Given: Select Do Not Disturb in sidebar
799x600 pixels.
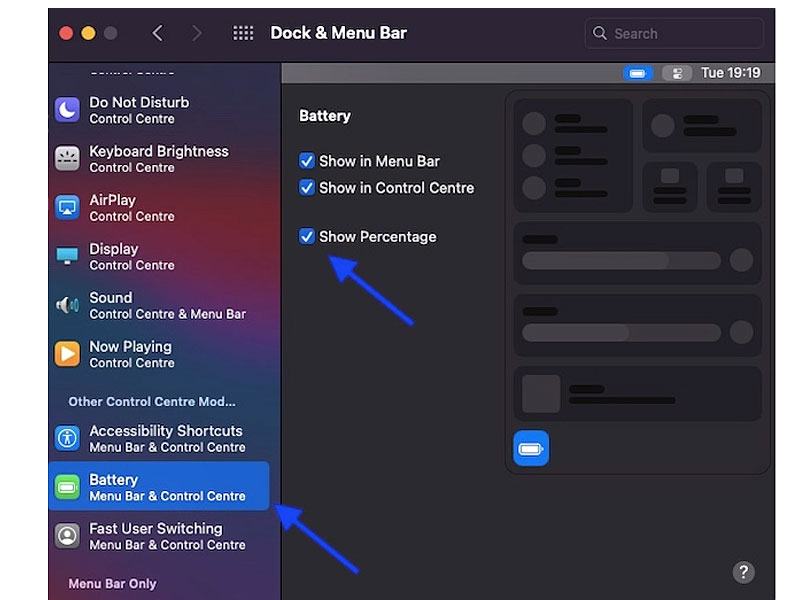Looking at the screenshot, I should pos(159,110).
